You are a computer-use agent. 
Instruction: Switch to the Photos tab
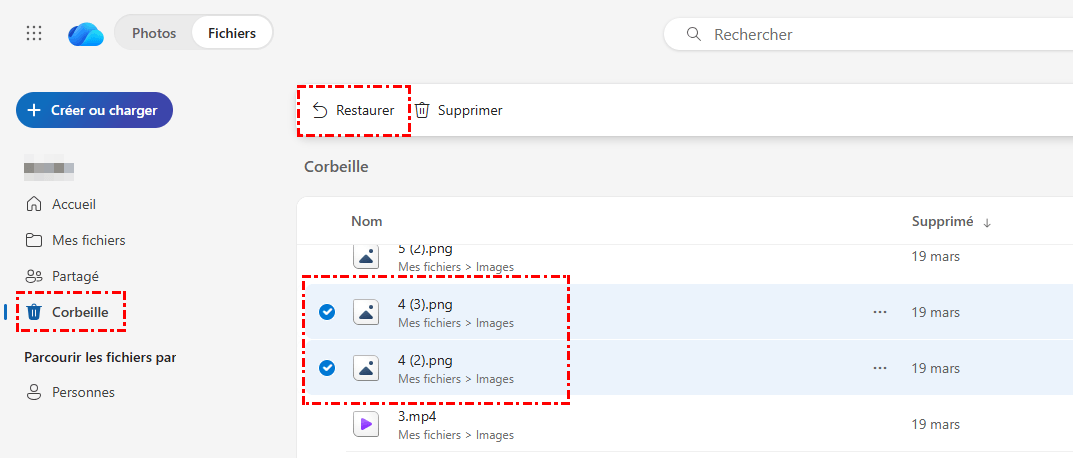tap(154, 33)
